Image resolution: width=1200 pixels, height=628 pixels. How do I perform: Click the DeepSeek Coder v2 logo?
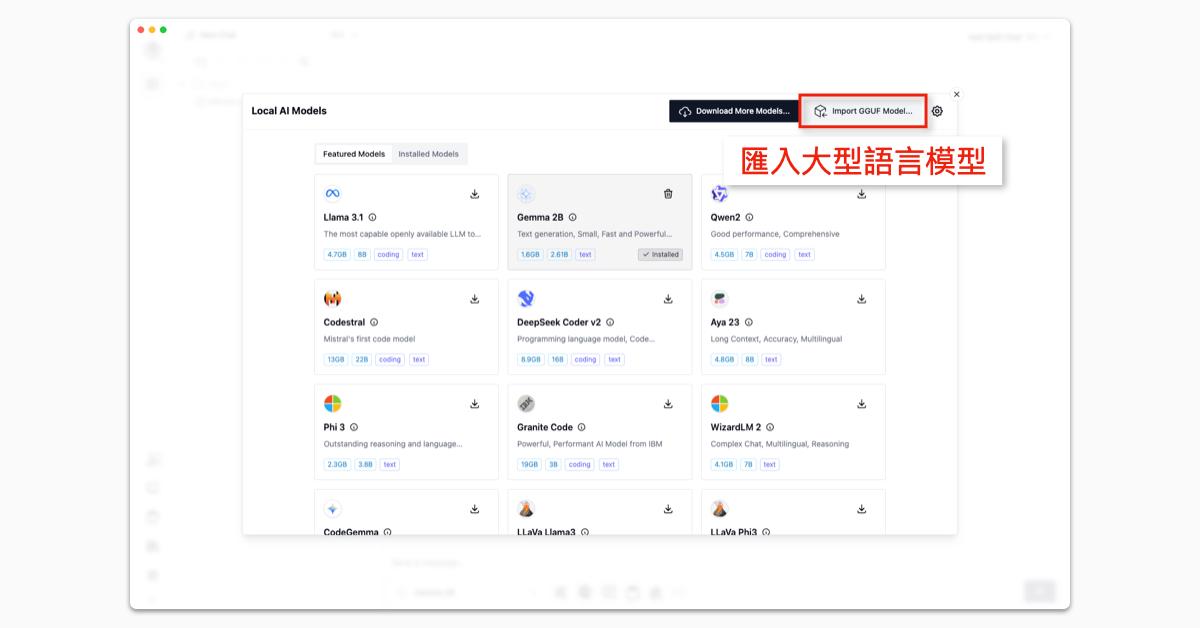click(x=526, y=299)
